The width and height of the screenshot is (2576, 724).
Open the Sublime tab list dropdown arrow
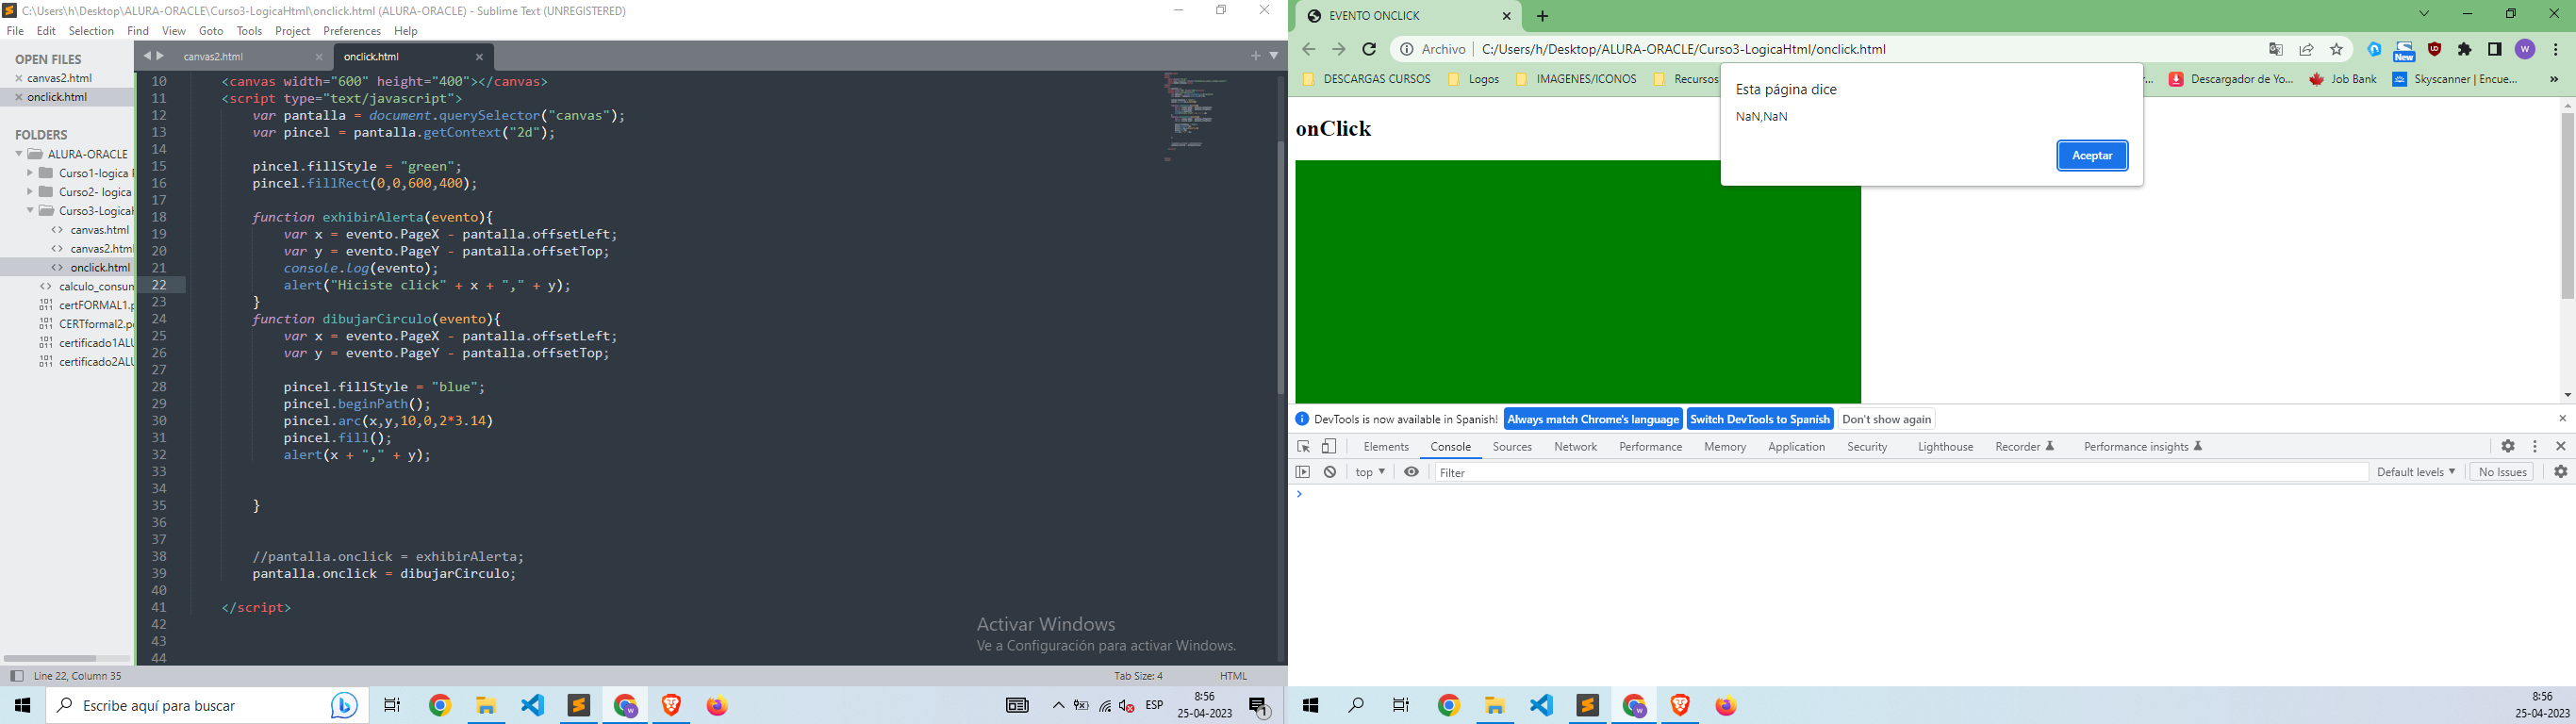click(1274, 56)
